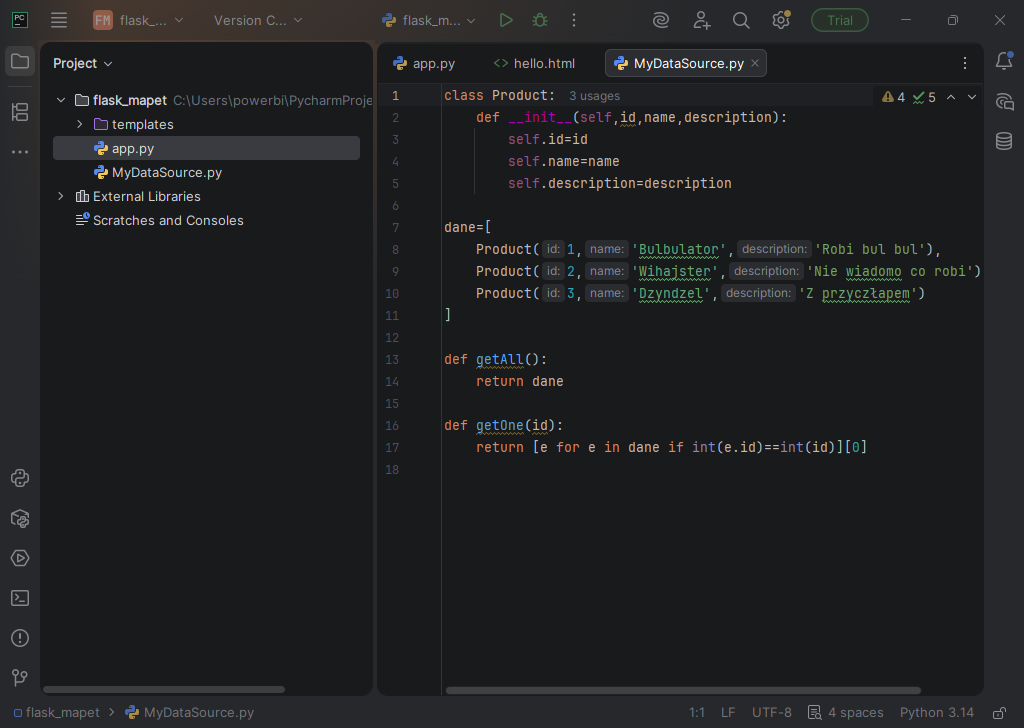Click the 'Bulbulator' string literal

679,249
